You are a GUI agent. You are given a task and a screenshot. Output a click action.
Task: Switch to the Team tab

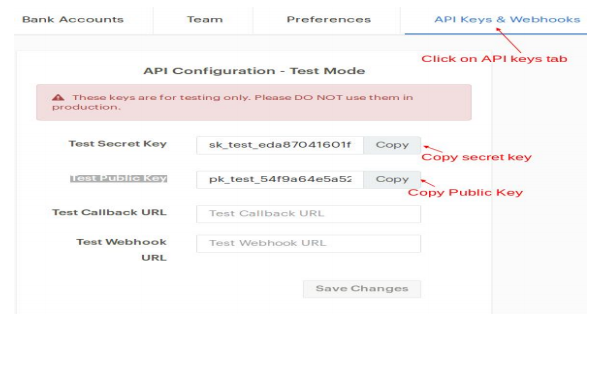coord(205,19)
